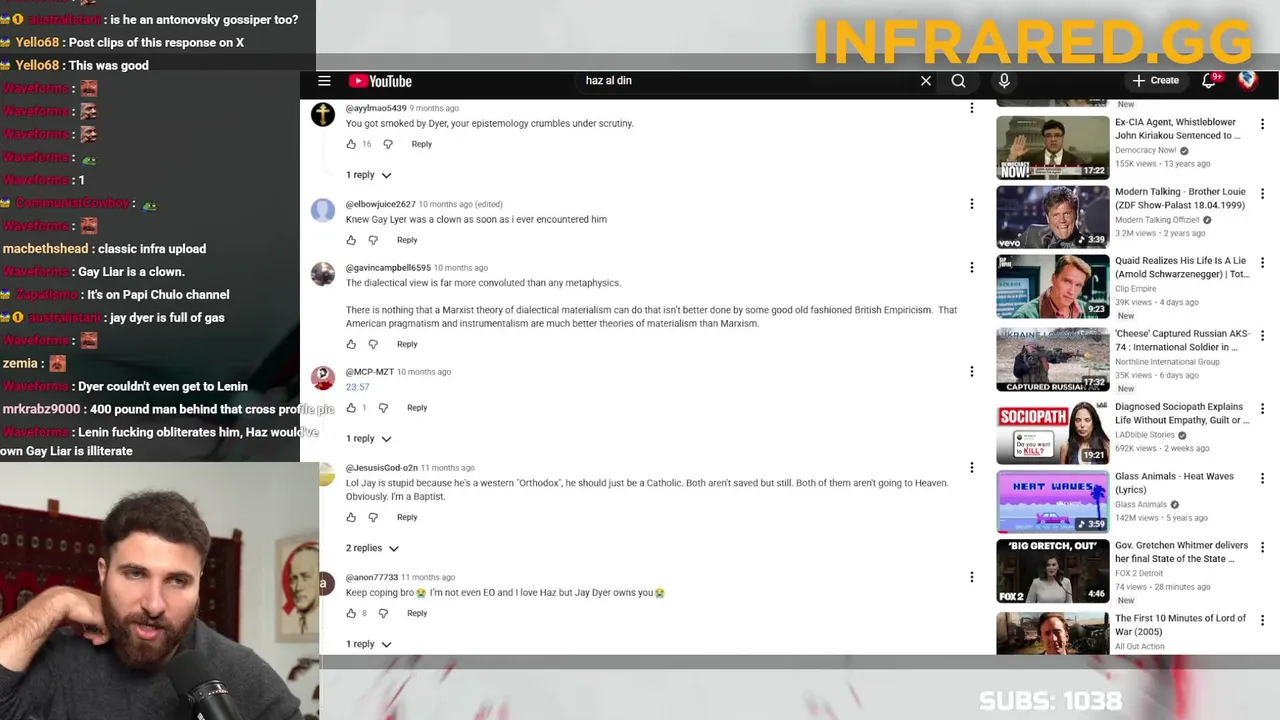Viewport: 1280px width, 720px height.
Task: Expand the 1 reply under @MCP-MZT
Action: click(x=369, y=439)
